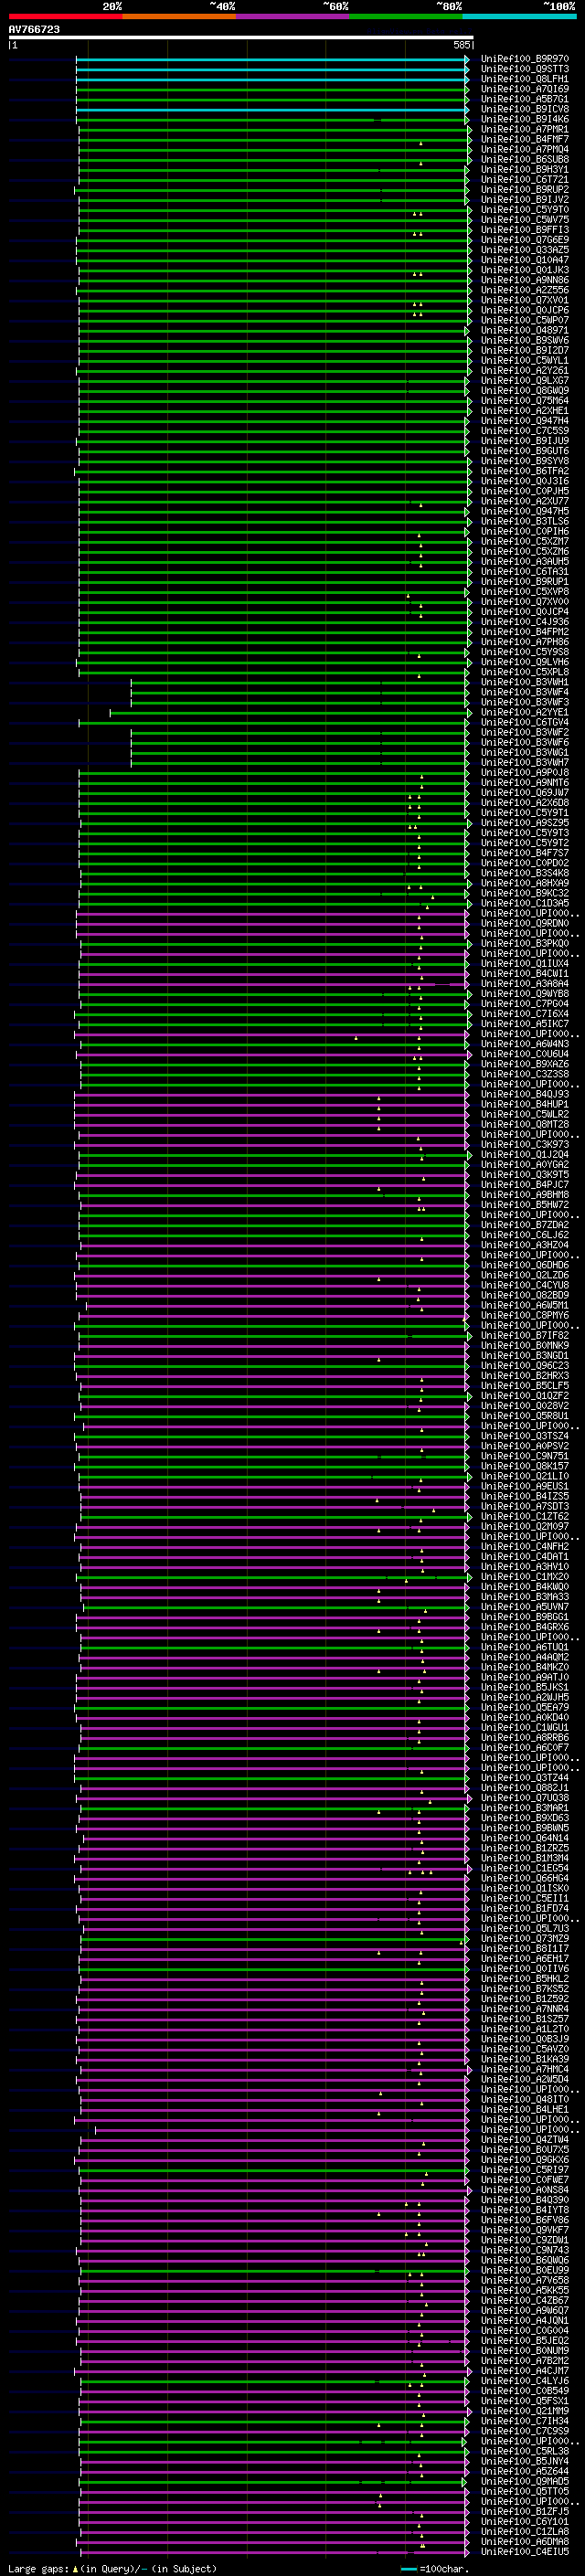Select label UniRef100_A9SZ95
Screen dimensions: 585x2576
(524, 823)
